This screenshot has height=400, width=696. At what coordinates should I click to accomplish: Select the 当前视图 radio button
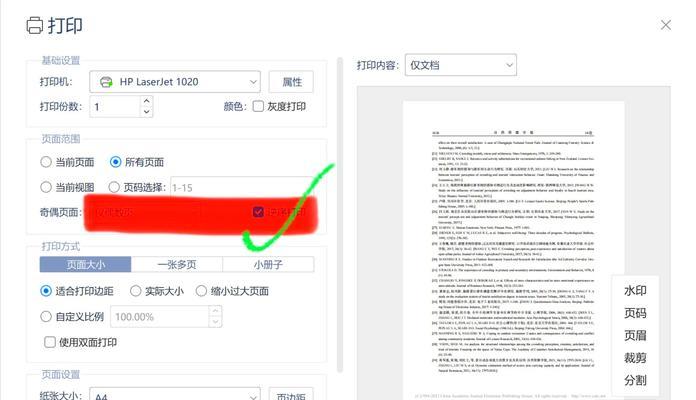pos(46,187)
